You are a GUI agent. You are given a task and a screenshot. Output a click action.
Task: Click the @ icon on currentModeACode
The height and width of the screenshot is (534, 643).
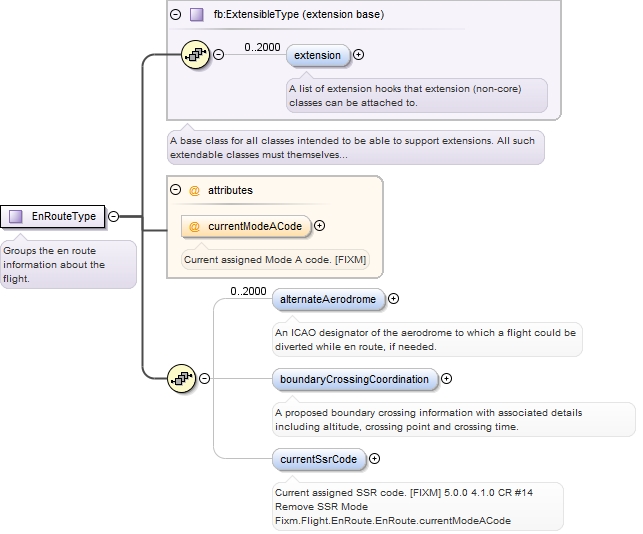coord(195,226)
